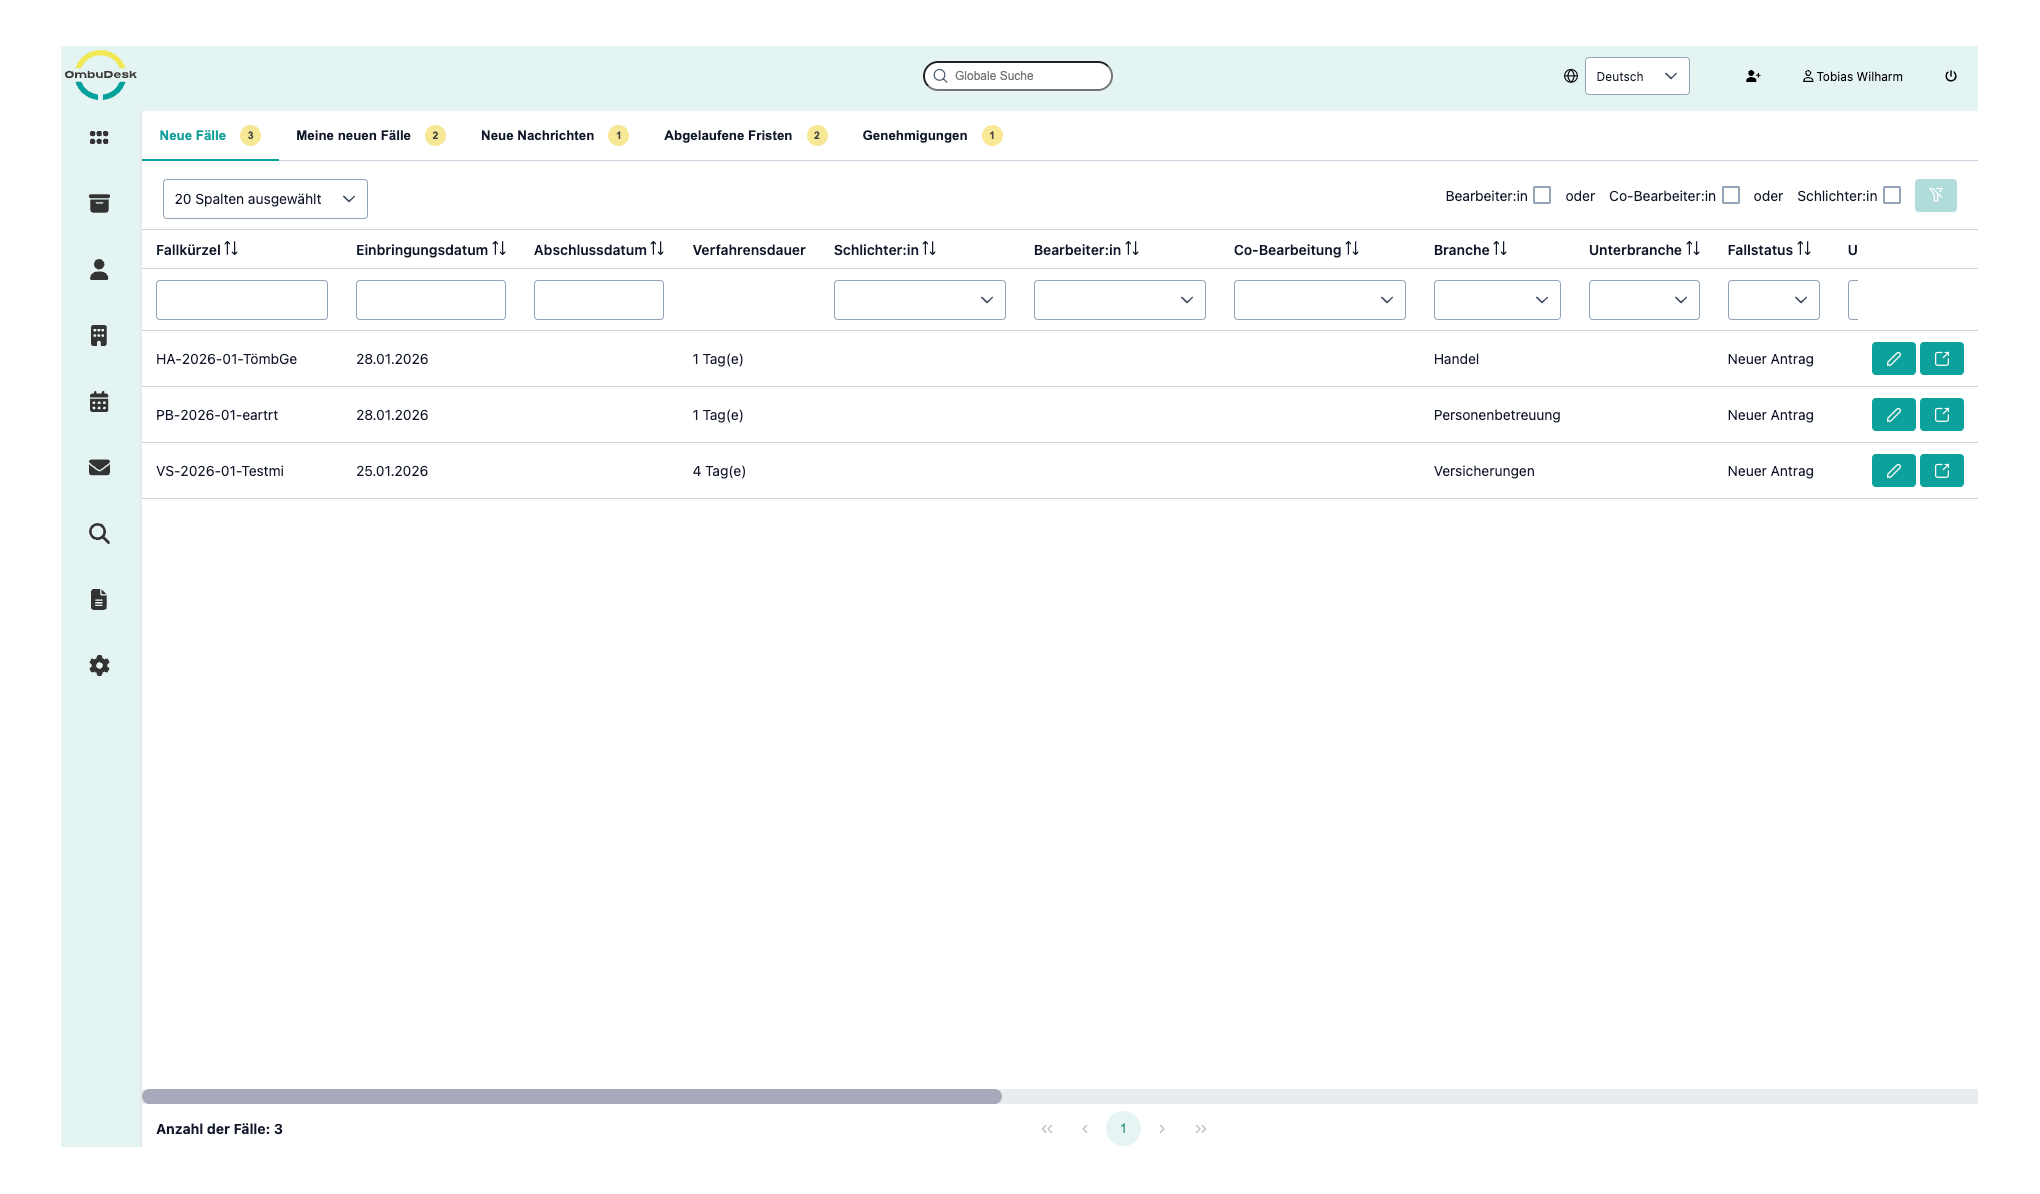2040x1194 pixels.
Task: Enable the Bearbeiter:in filter checkbox
Action: pyautogui.click(x=1542, y=196)
